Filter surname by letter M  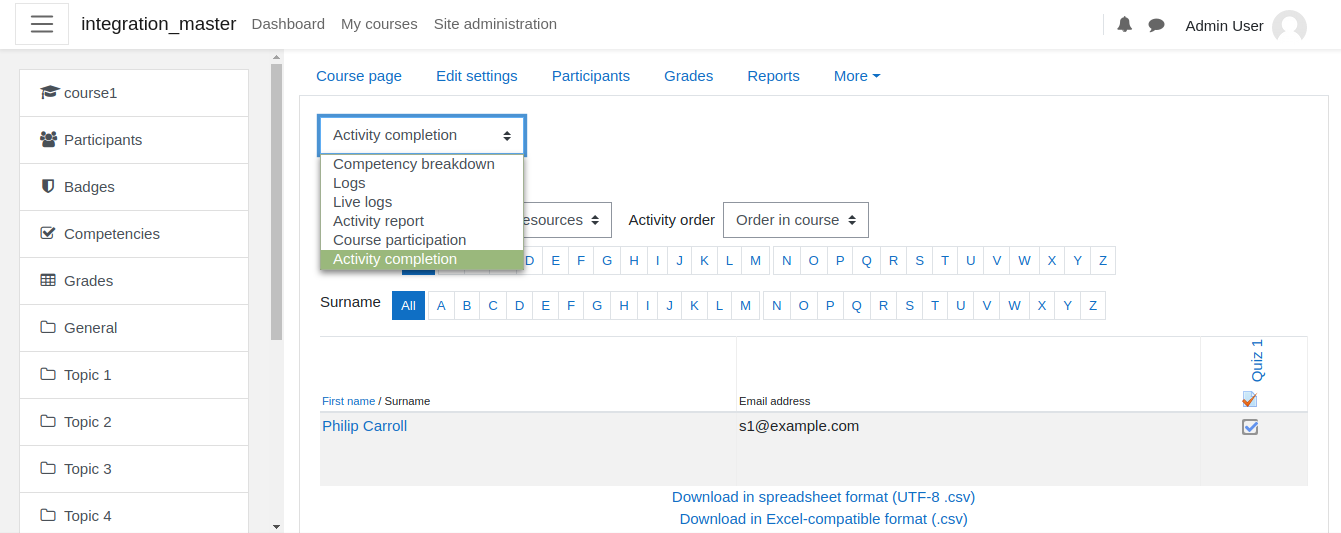(x=745, y=306)
